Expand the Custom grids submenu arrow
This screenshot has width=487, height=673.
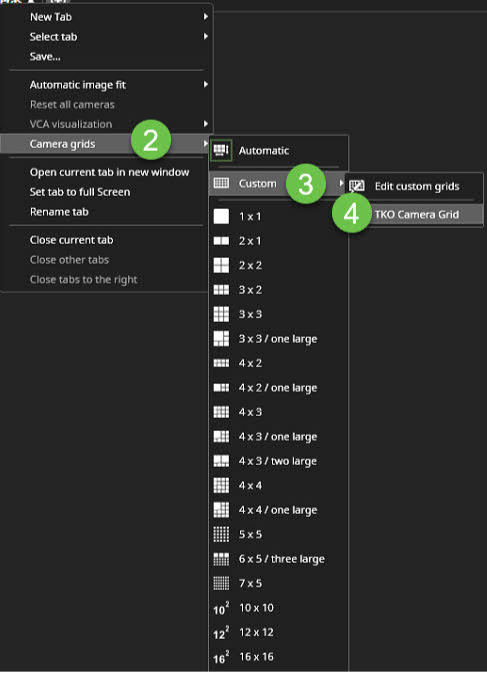[341, 183]
